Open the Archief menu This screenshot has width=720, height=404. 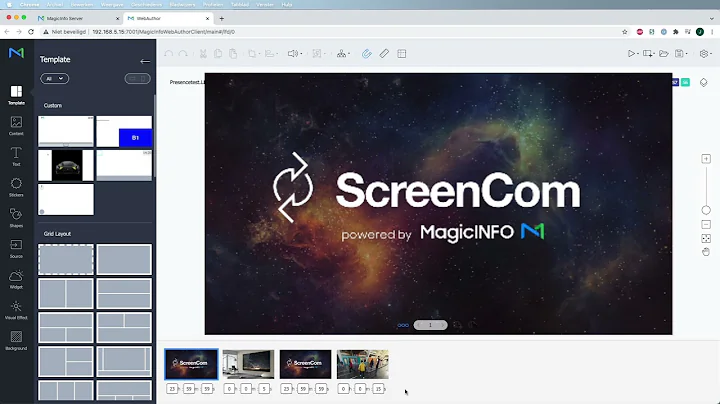point(55,5)
